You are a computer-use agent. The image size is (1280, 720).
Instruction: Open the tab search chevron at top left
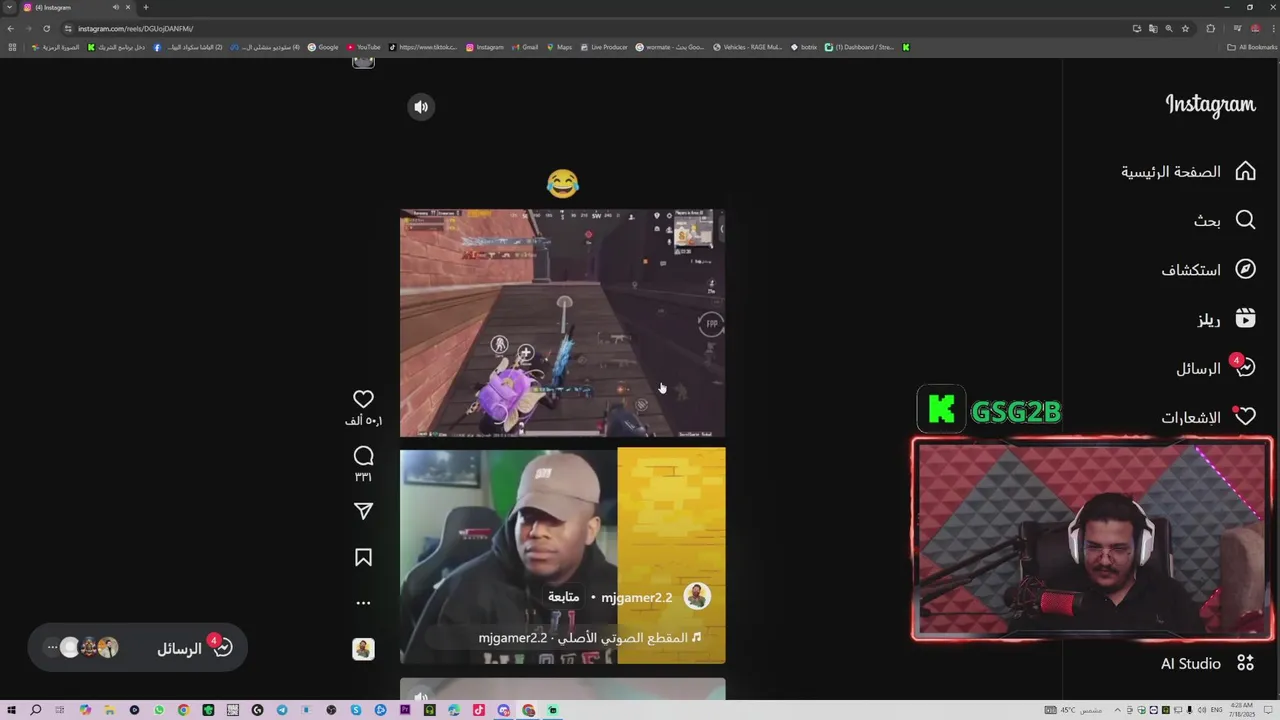pos(9,7)
